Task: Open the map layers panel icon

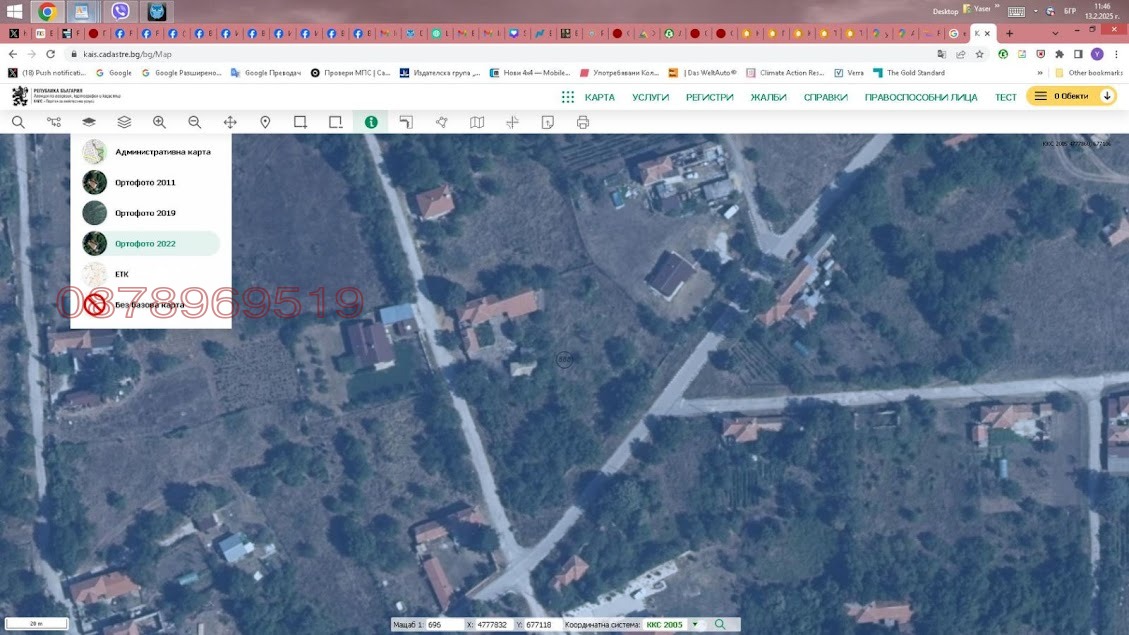Action: coord(123,121)
